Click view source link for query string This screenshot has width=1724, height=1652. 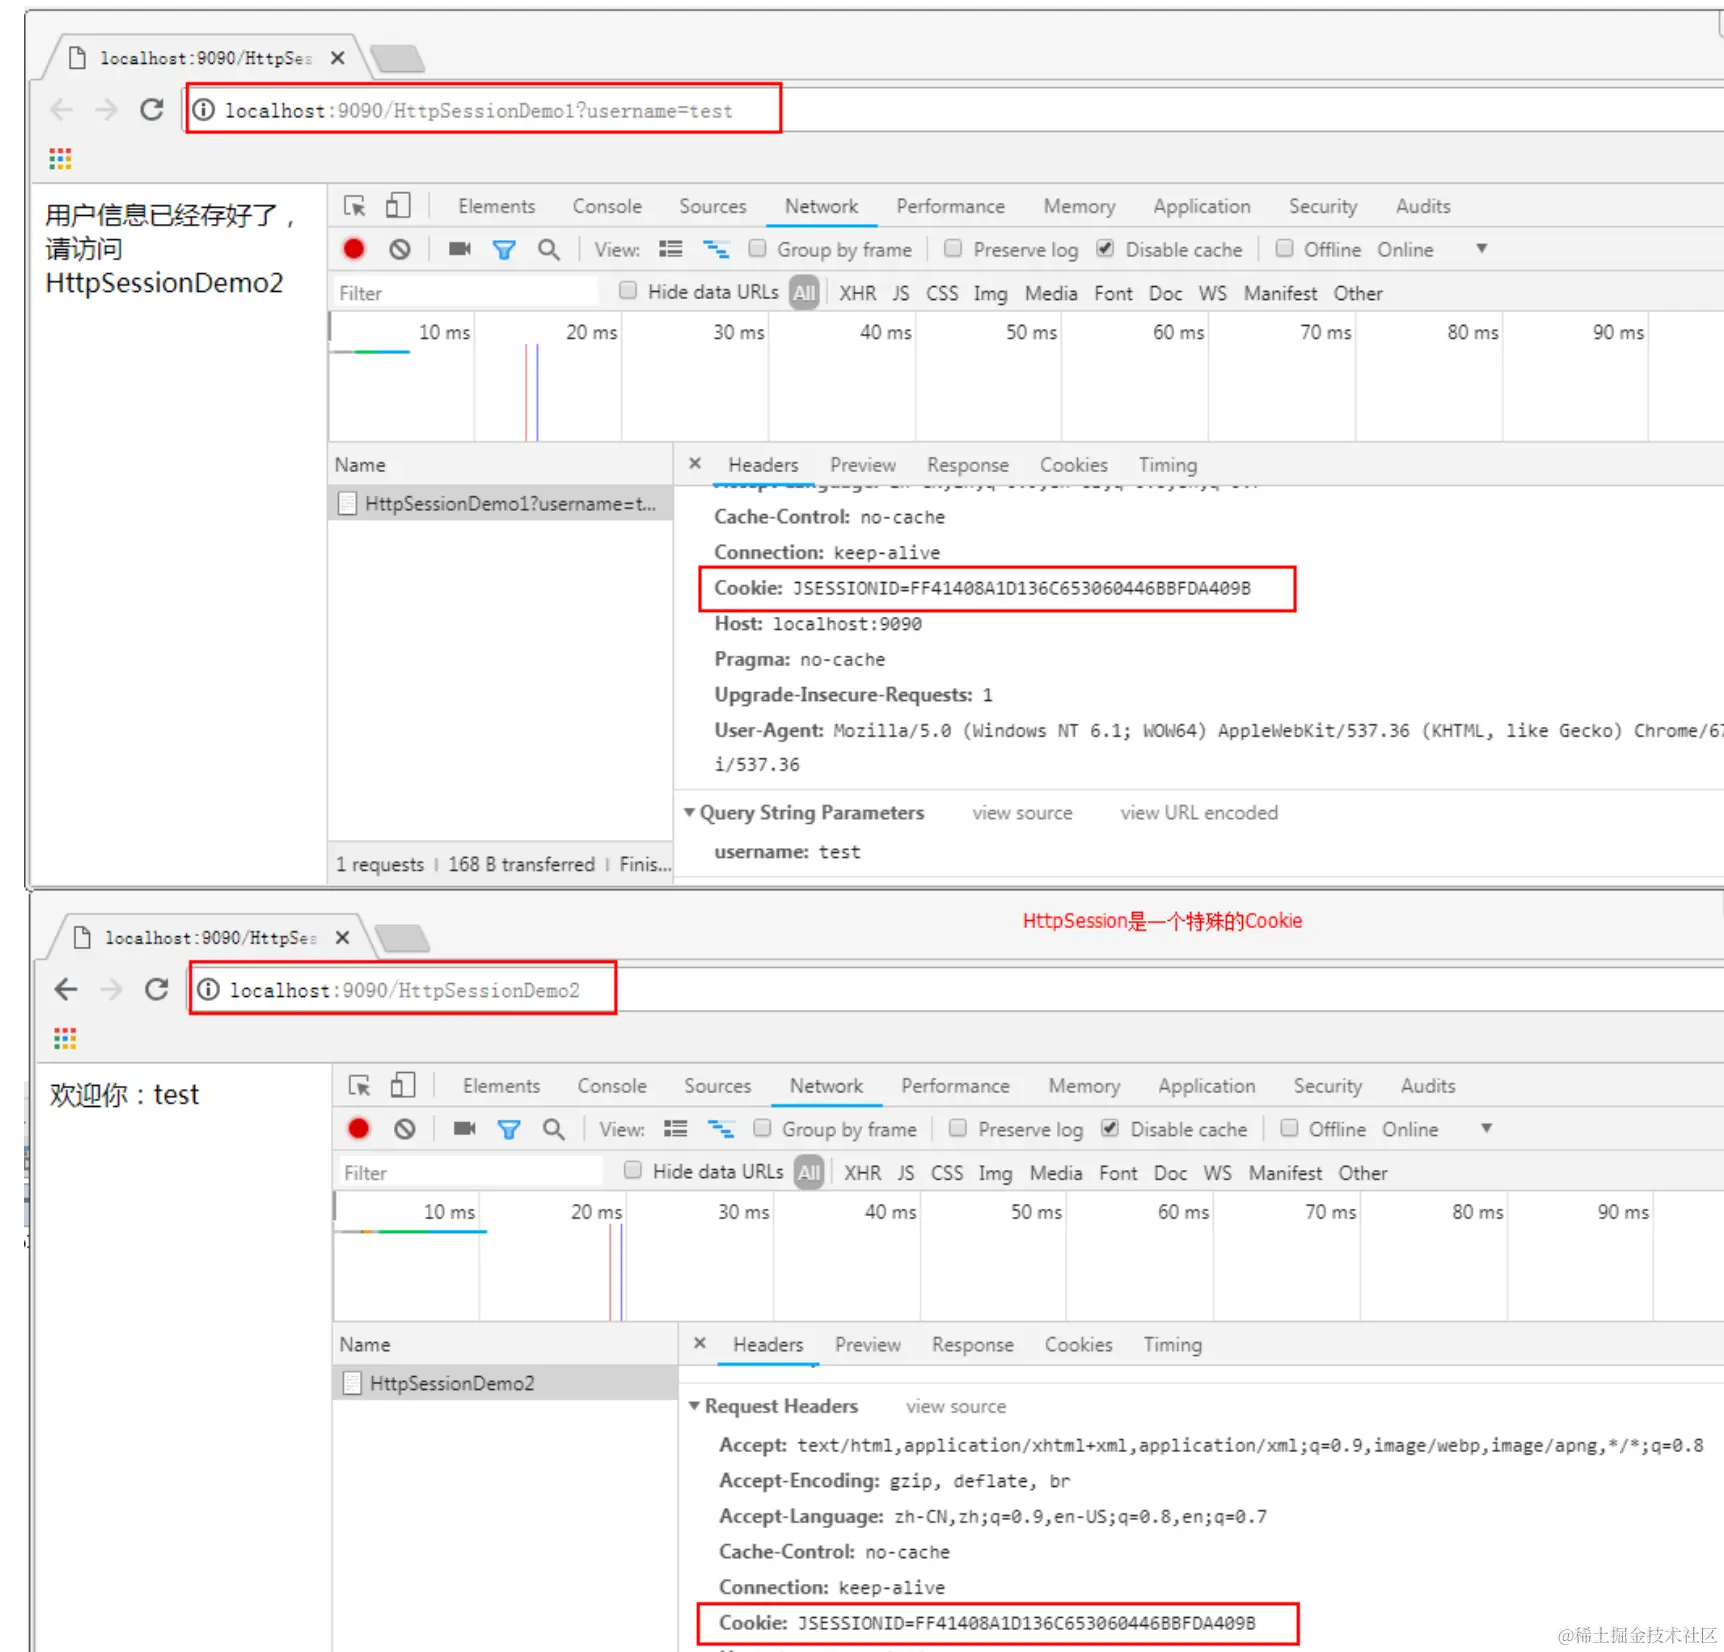[x=1022, y=813]
